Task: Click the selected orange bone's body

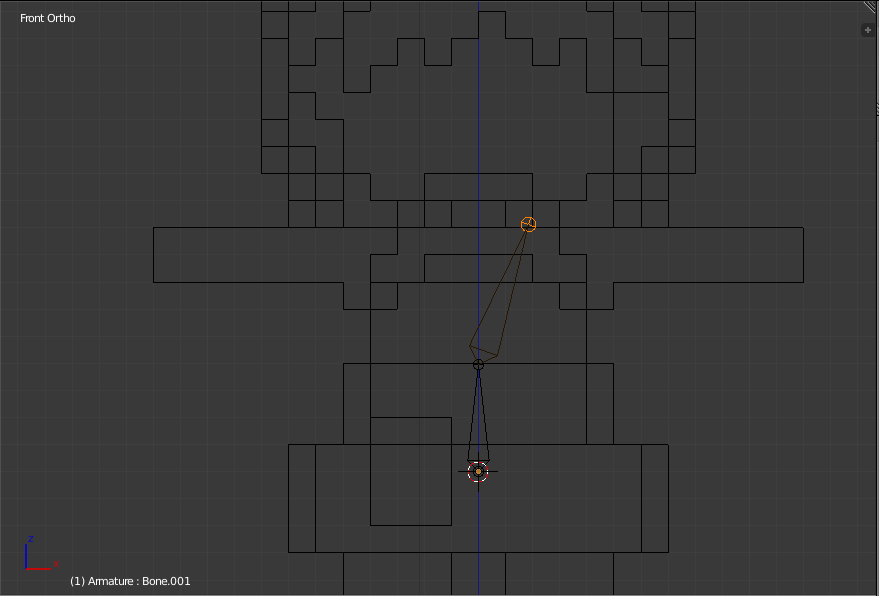Action: [x=498, y=297]
